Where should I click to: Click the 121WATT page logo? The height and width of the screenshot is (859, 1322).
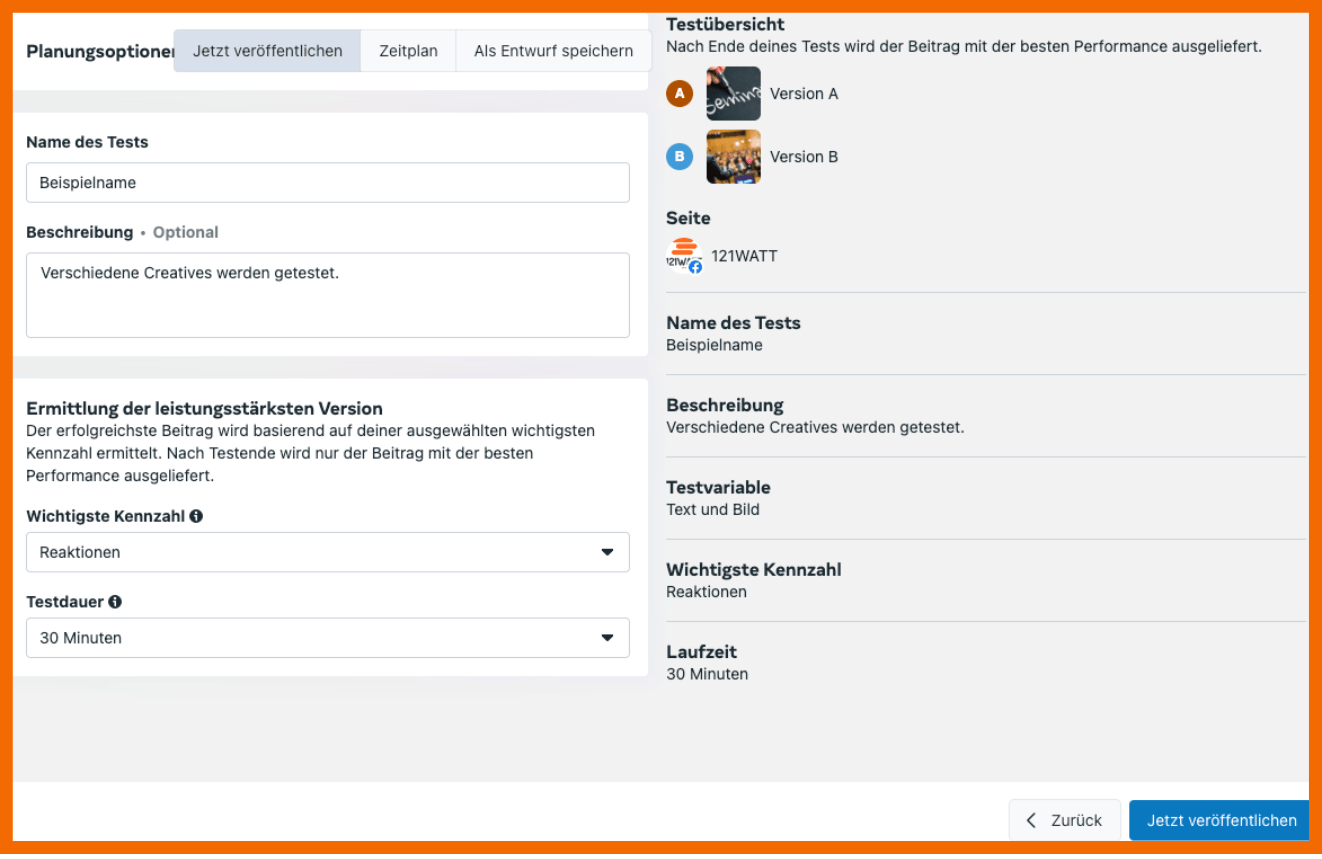(684, 256)
